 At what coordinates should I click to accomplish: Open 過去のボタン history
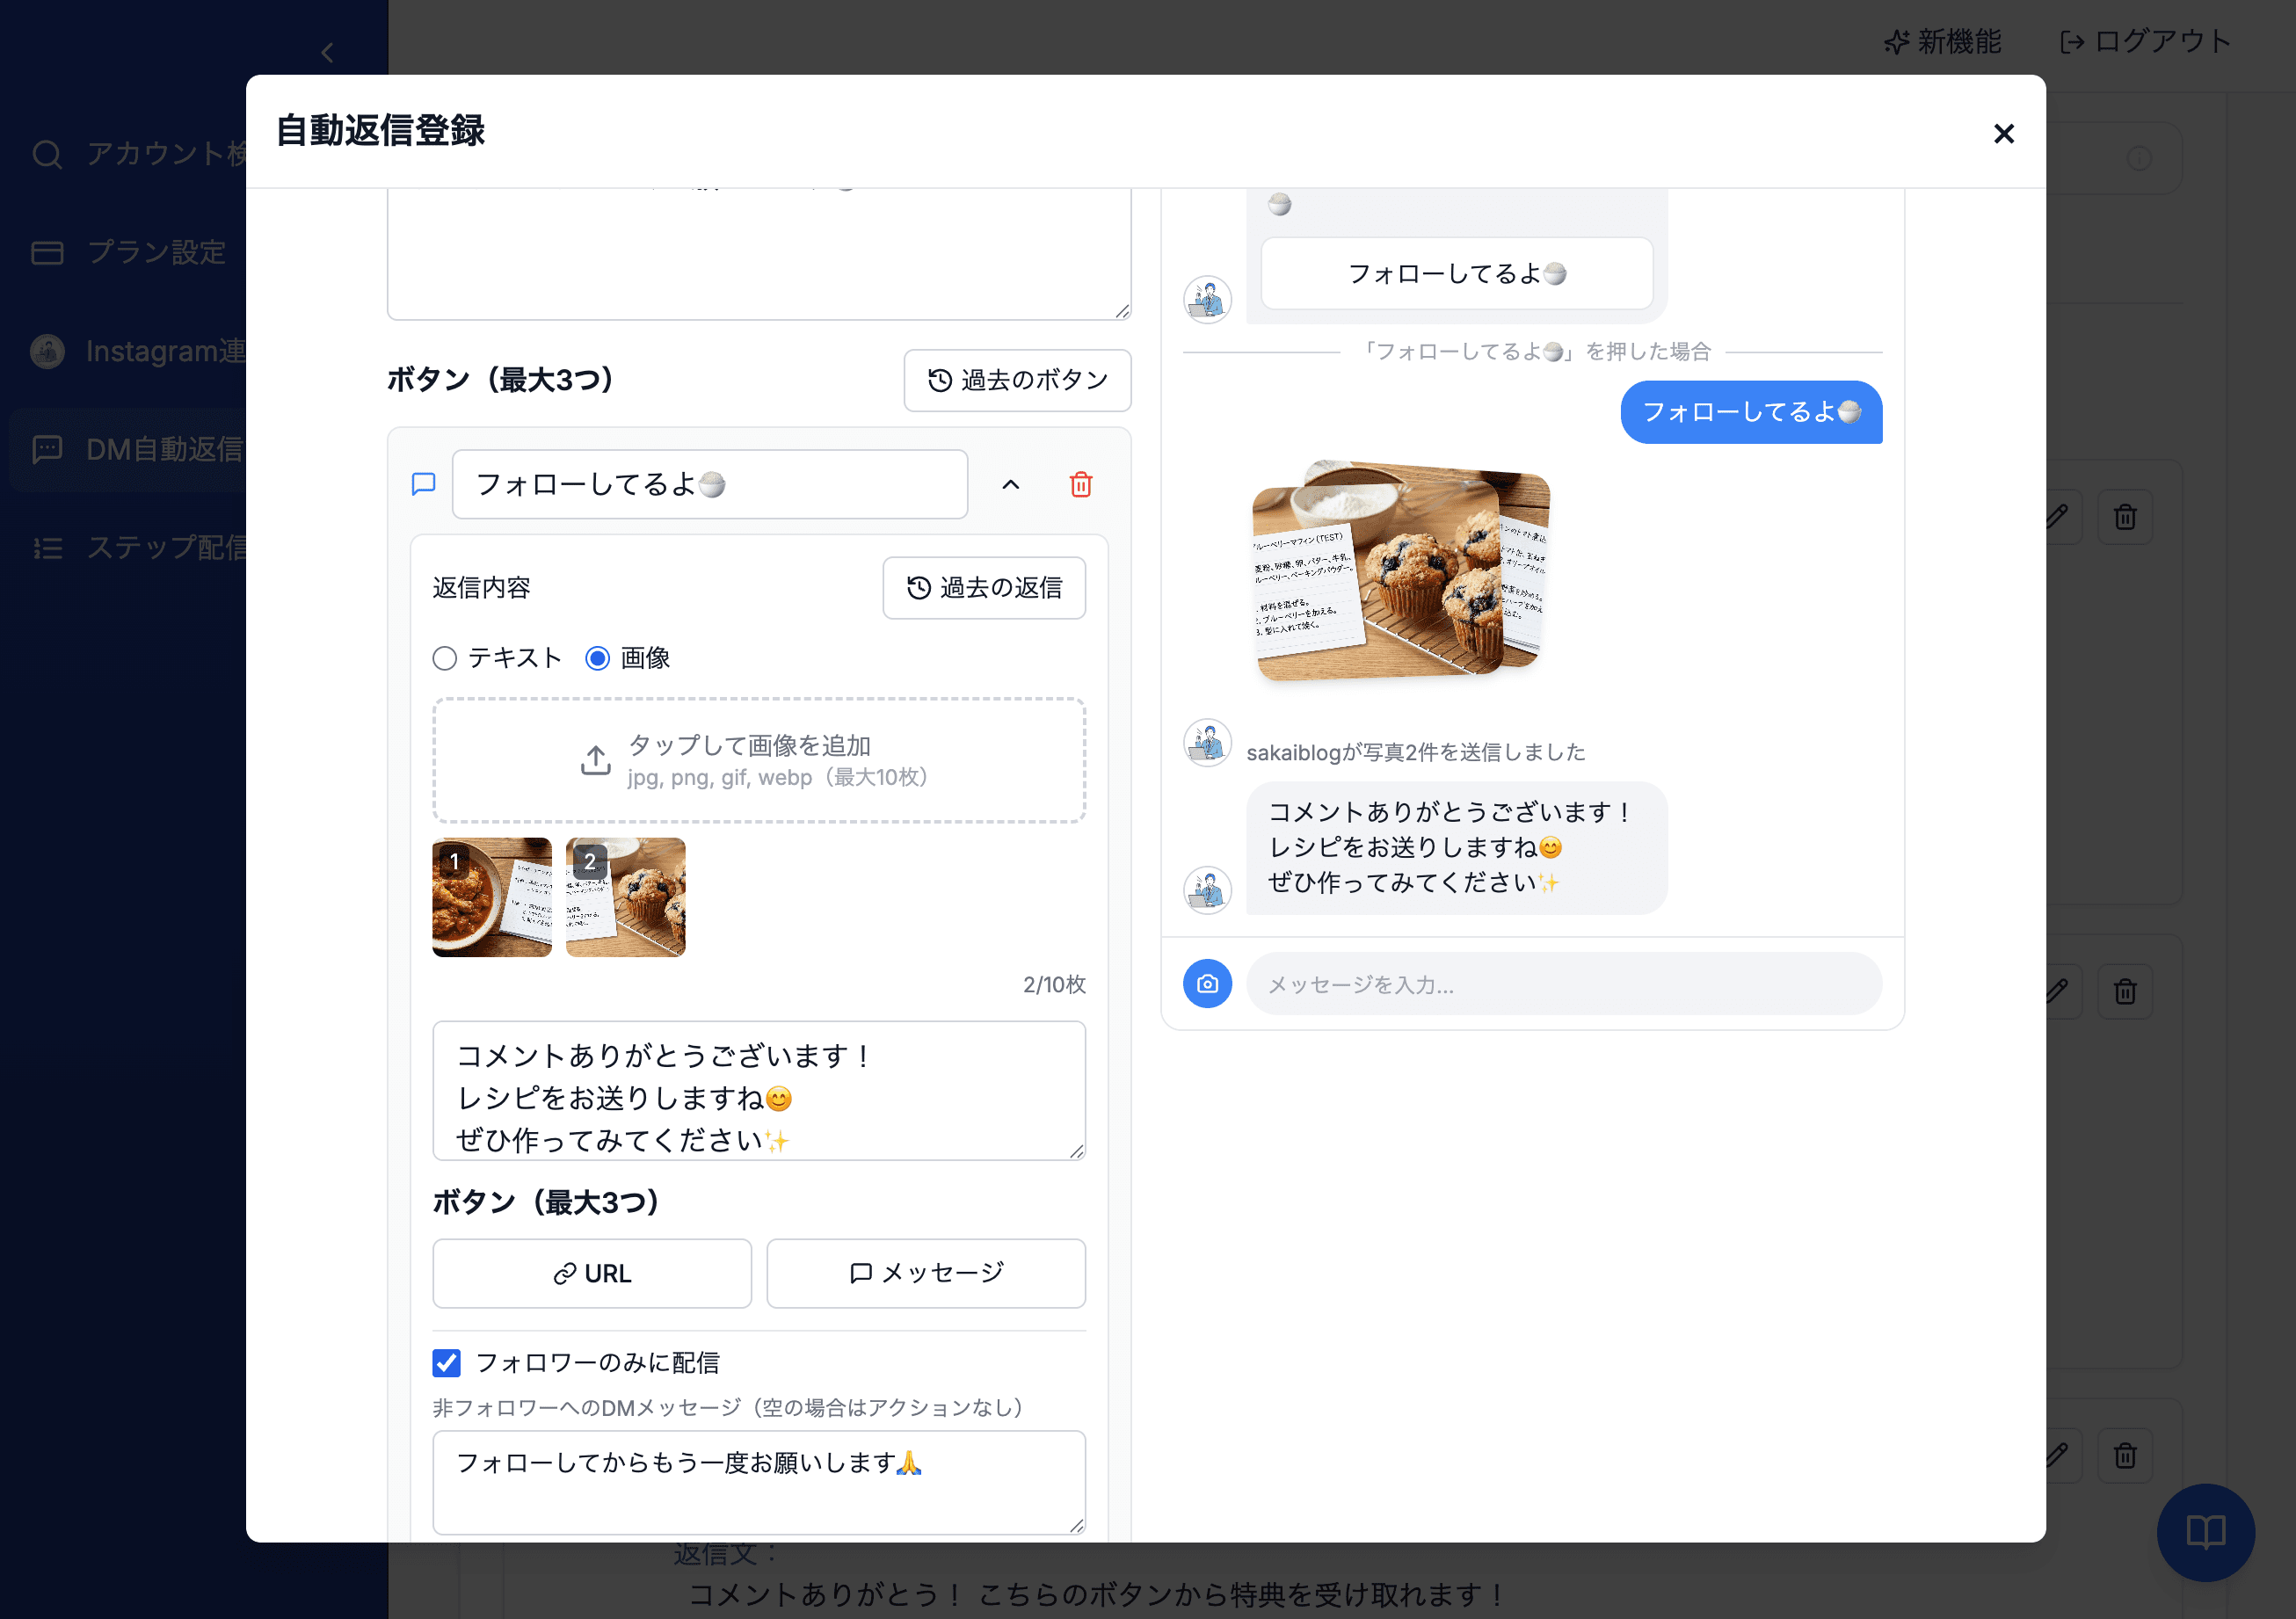pyautogui.click(x=1017, y=380)
